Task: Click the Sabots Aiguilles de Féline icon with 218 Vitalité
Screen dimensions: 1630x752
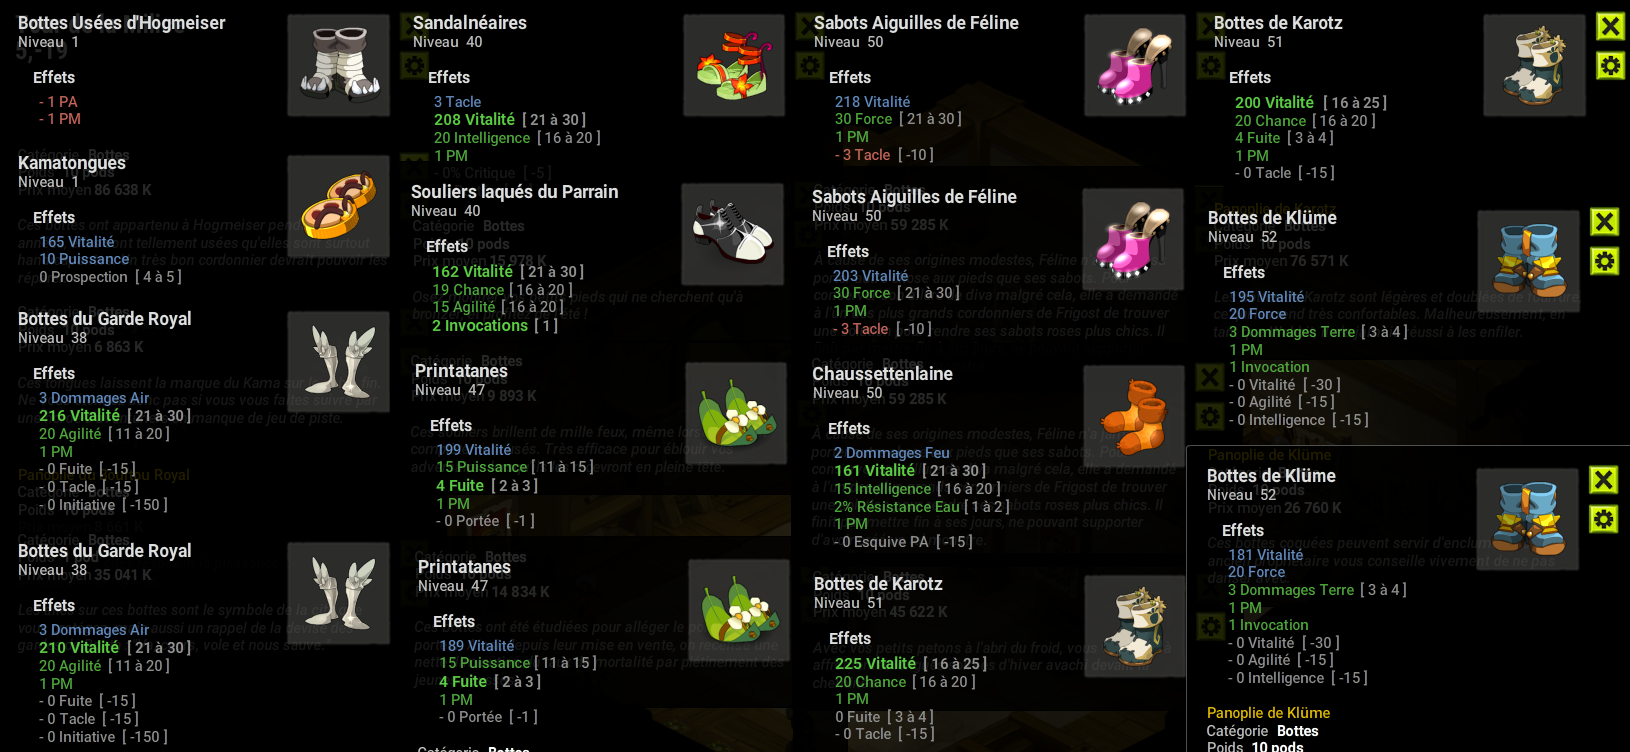Action: (1135, 65)
